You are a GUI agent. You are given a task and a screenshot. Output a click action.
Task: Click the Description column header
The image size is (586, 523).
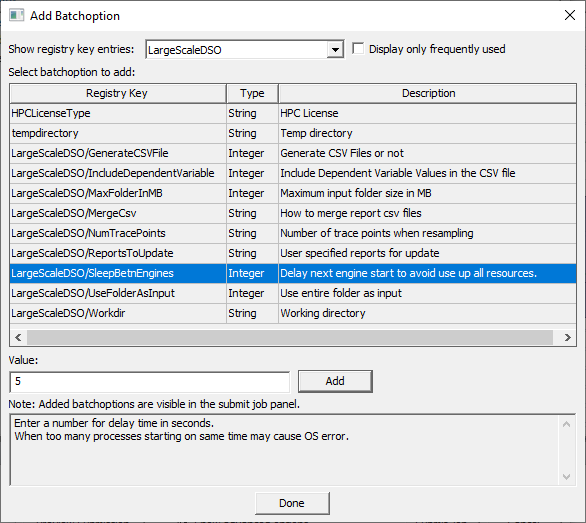pos(427,93)
